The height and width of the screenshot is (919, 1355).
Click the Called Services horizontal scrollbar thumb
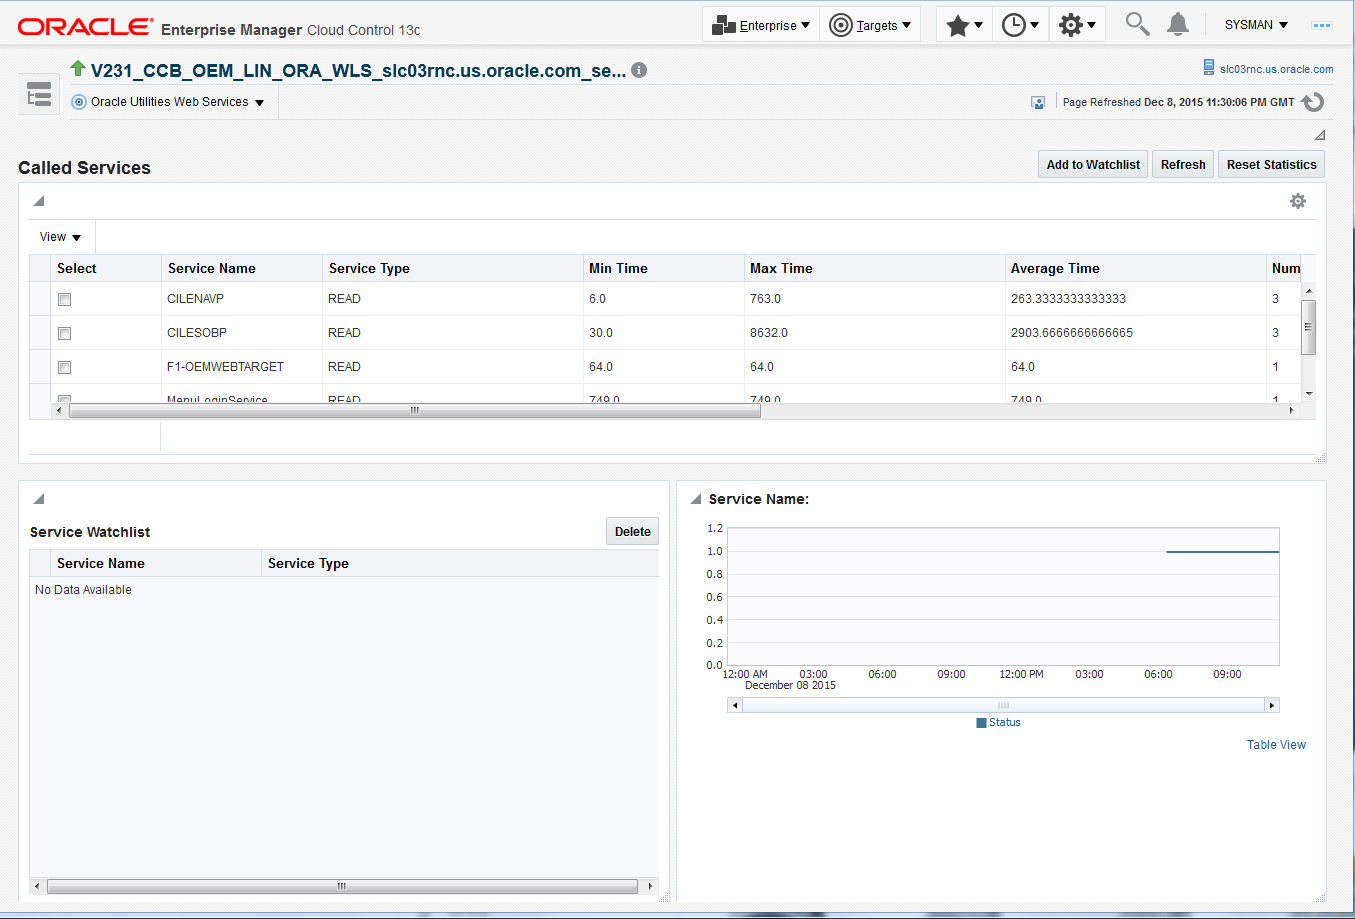point(414,410)
